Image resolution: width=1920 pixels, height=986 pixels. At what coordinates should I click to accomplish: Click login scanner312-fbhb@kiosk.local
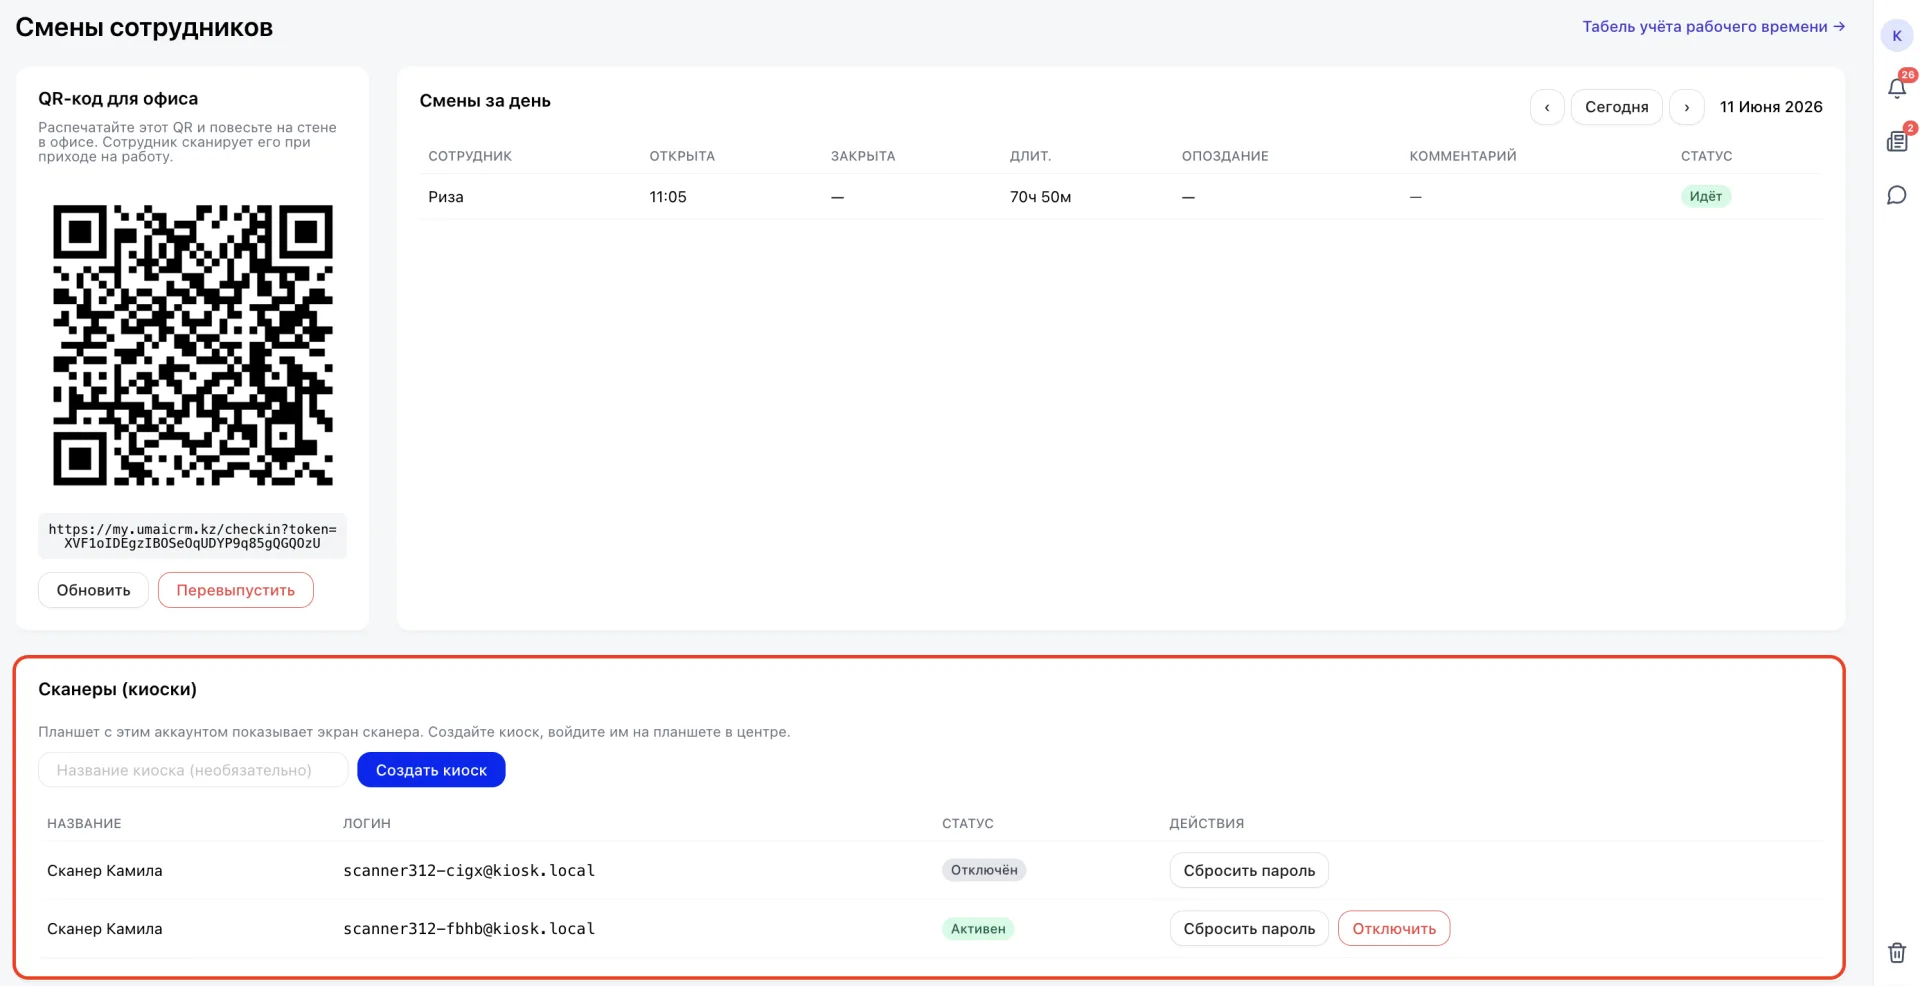click(469, 929)
